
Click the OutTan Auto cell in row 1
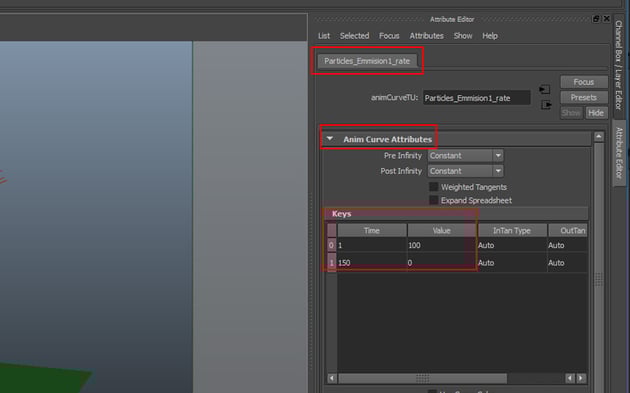568,263
